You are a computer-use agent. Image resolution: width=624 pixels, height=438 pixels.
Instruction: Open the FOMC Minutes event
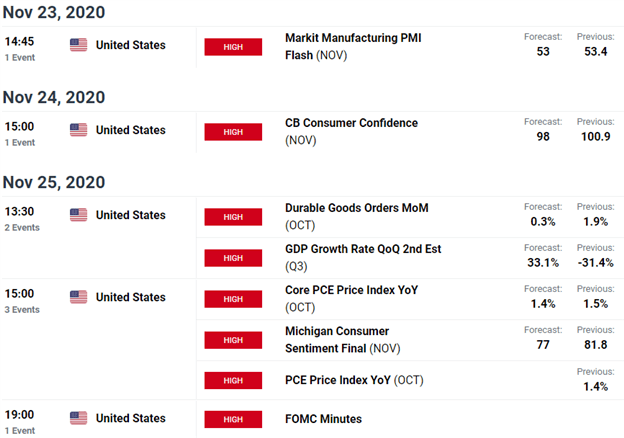coord(324,419)
